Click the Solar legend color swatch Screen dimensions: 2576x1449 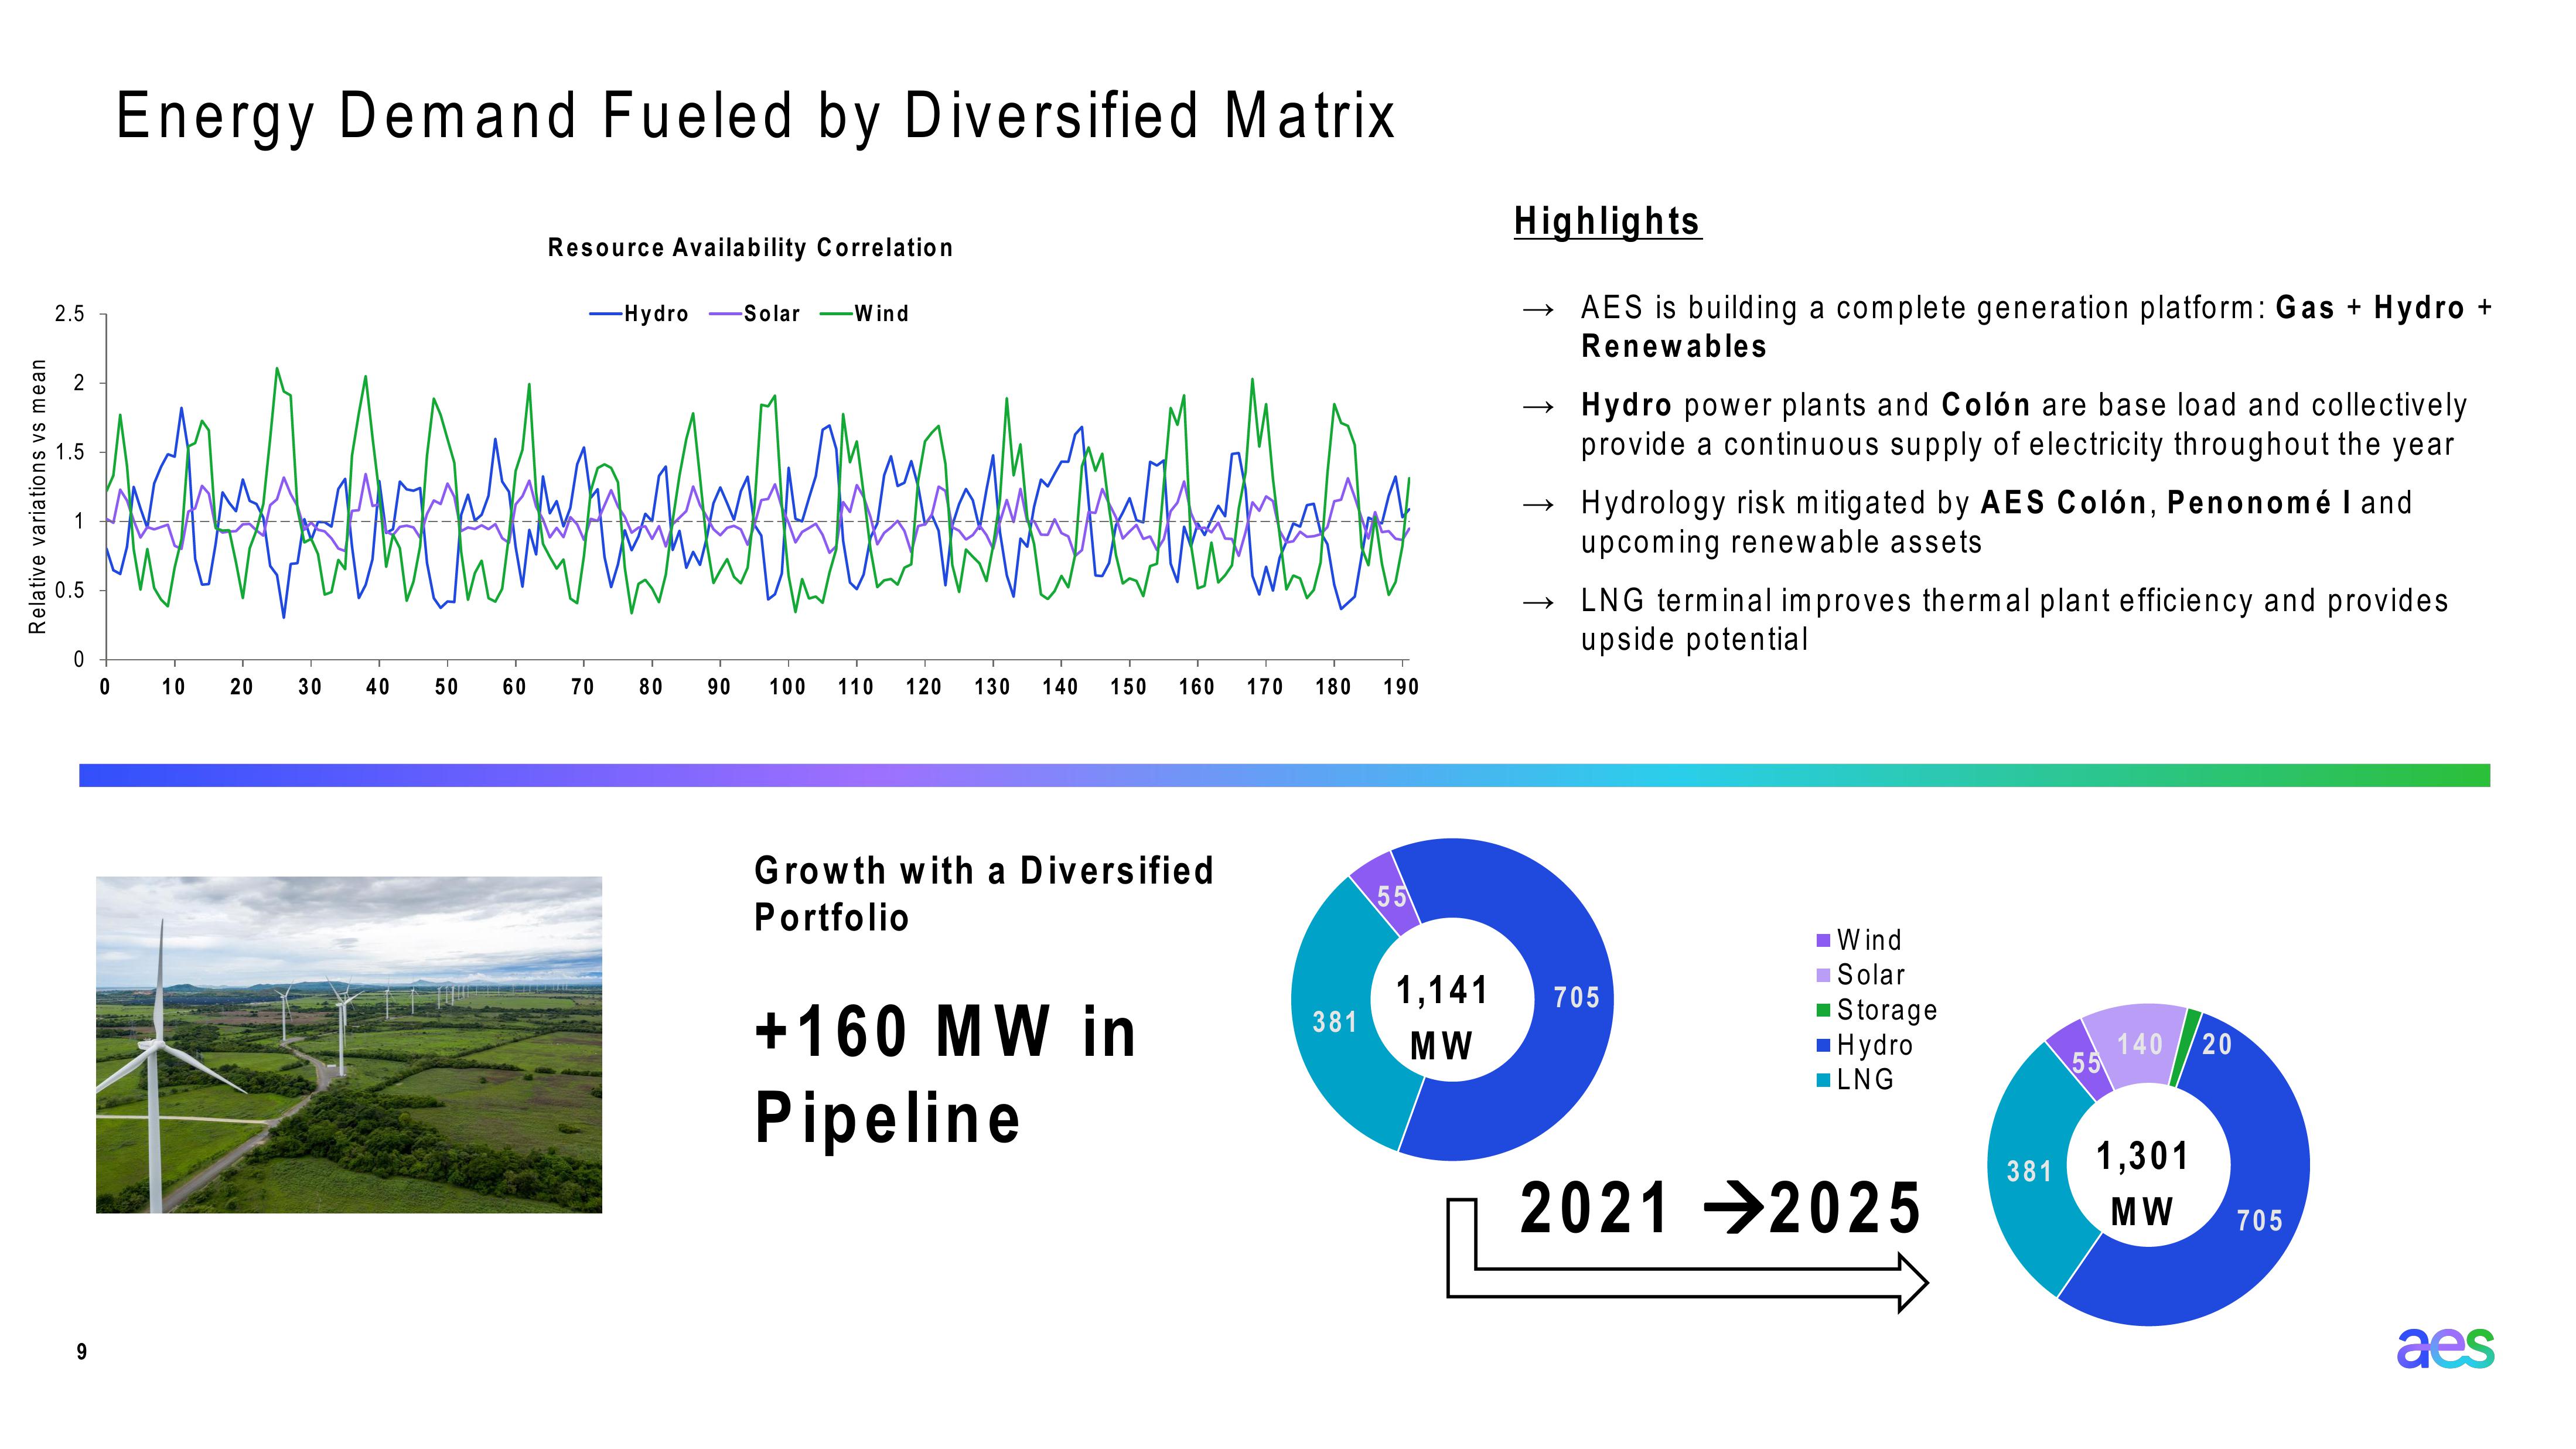[x=1823, y=975]
